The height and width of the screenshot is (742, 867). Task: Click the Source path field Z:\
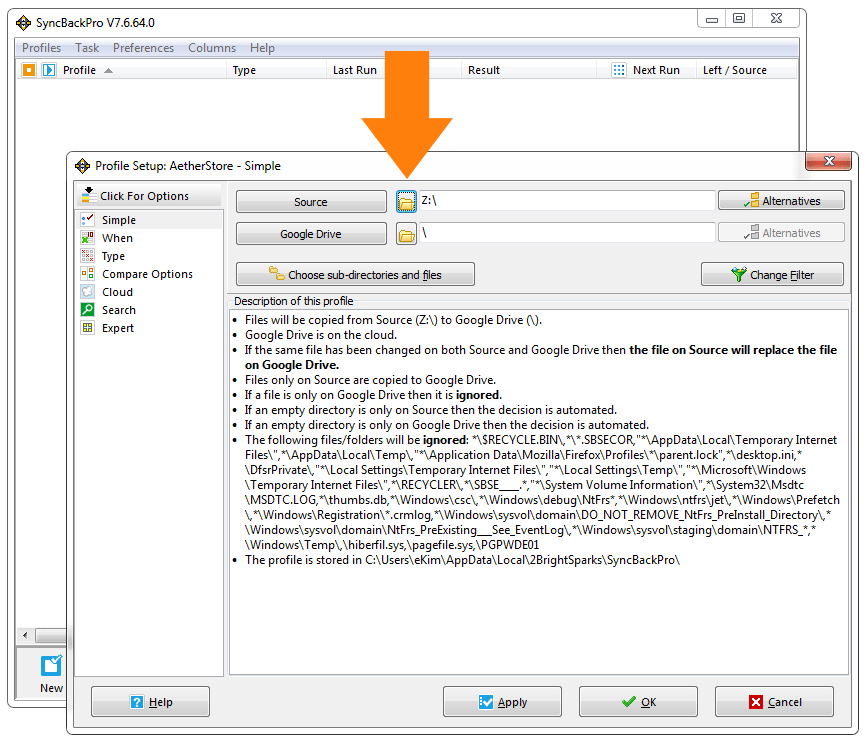point(567,201)
